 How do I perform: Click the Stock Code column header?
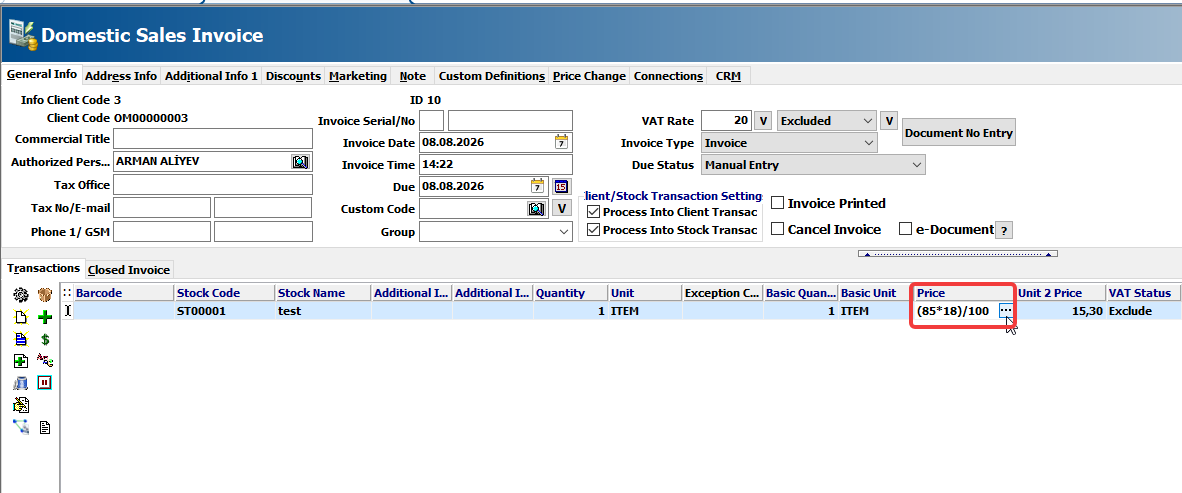coord(225,292)
